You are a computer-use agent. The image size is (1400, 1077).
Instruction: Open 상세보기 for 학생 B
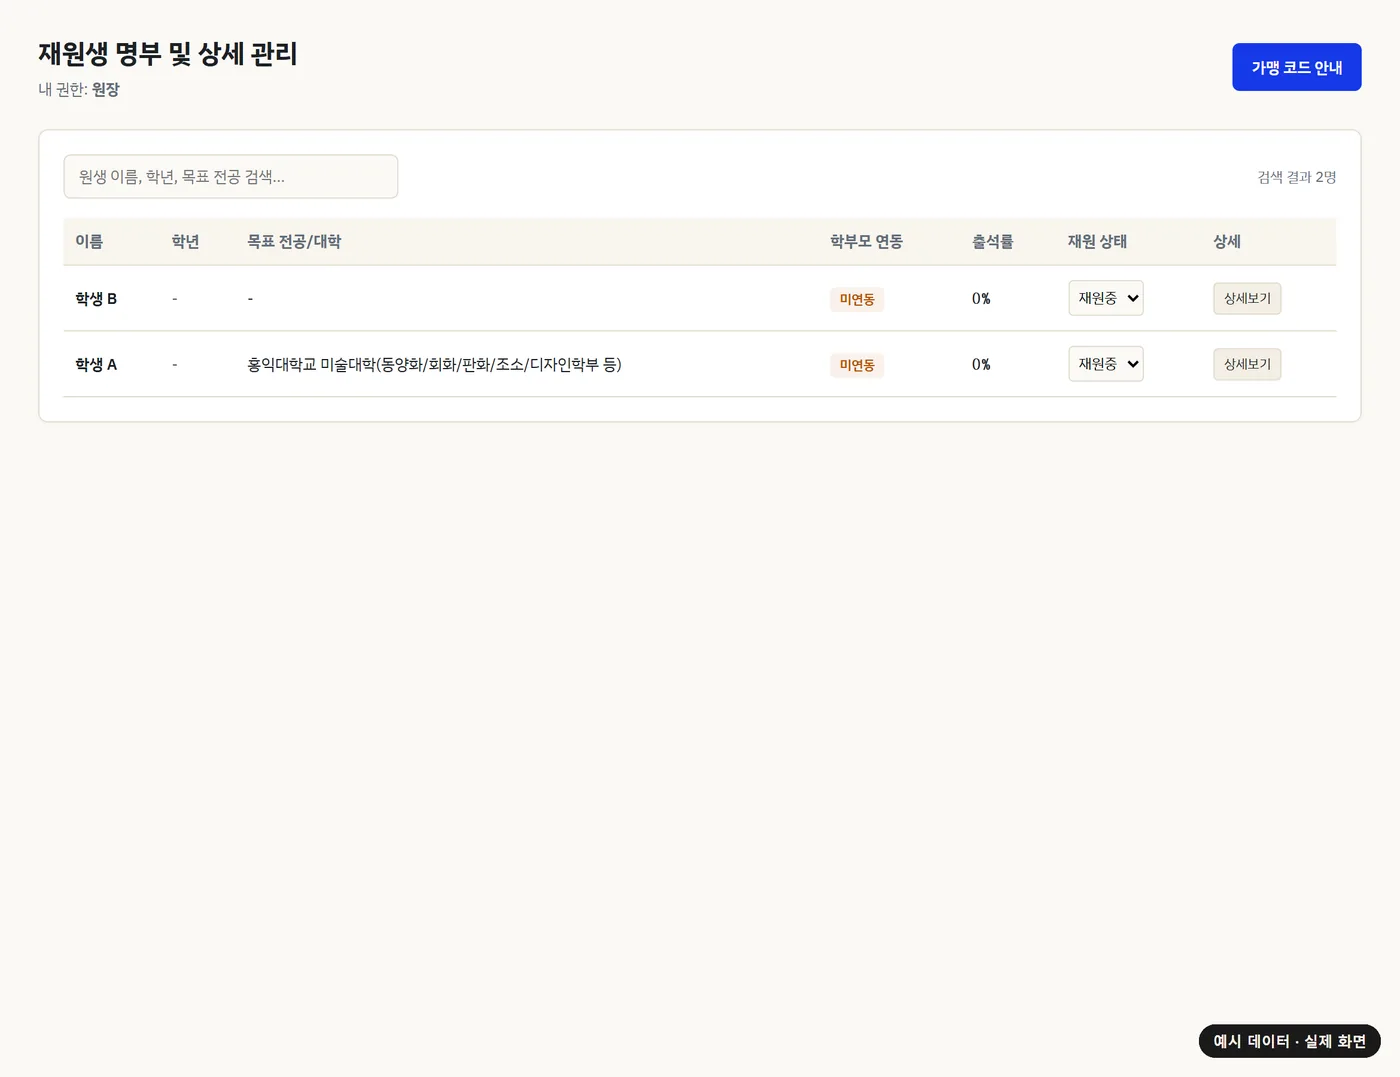1247,298
